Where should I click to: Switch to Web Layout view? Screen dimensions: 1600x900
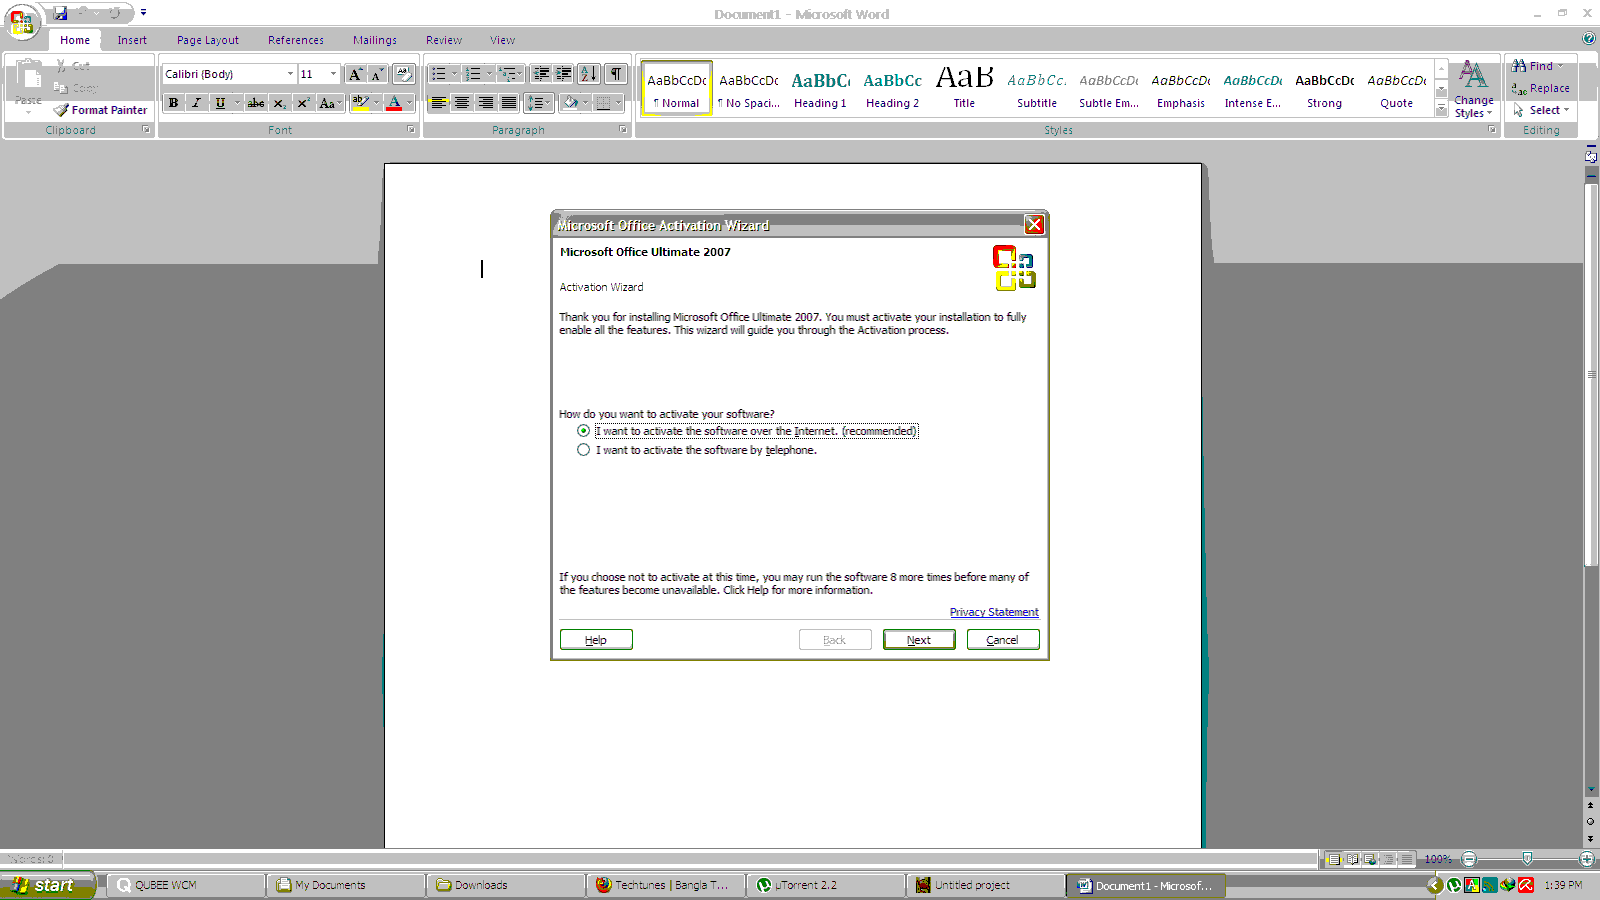[1370, 859]
